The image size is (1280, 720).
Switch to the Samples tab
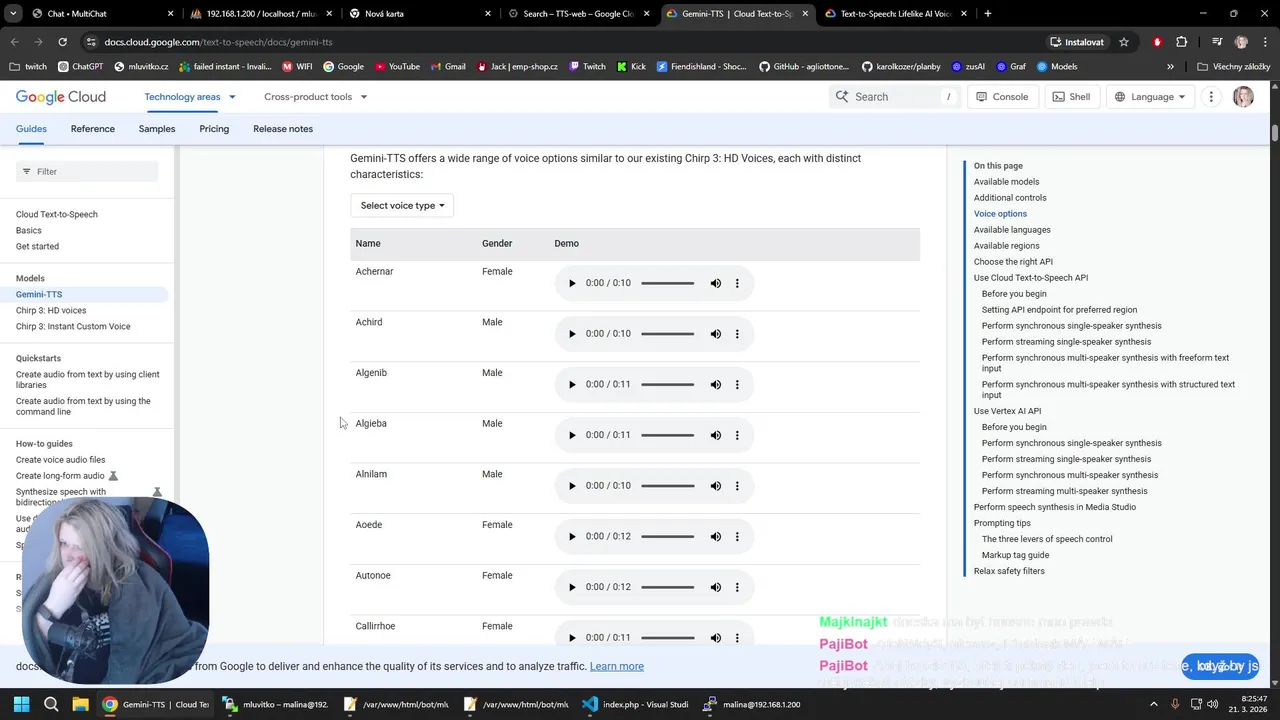pyautogui.click(x=157, y=129)
